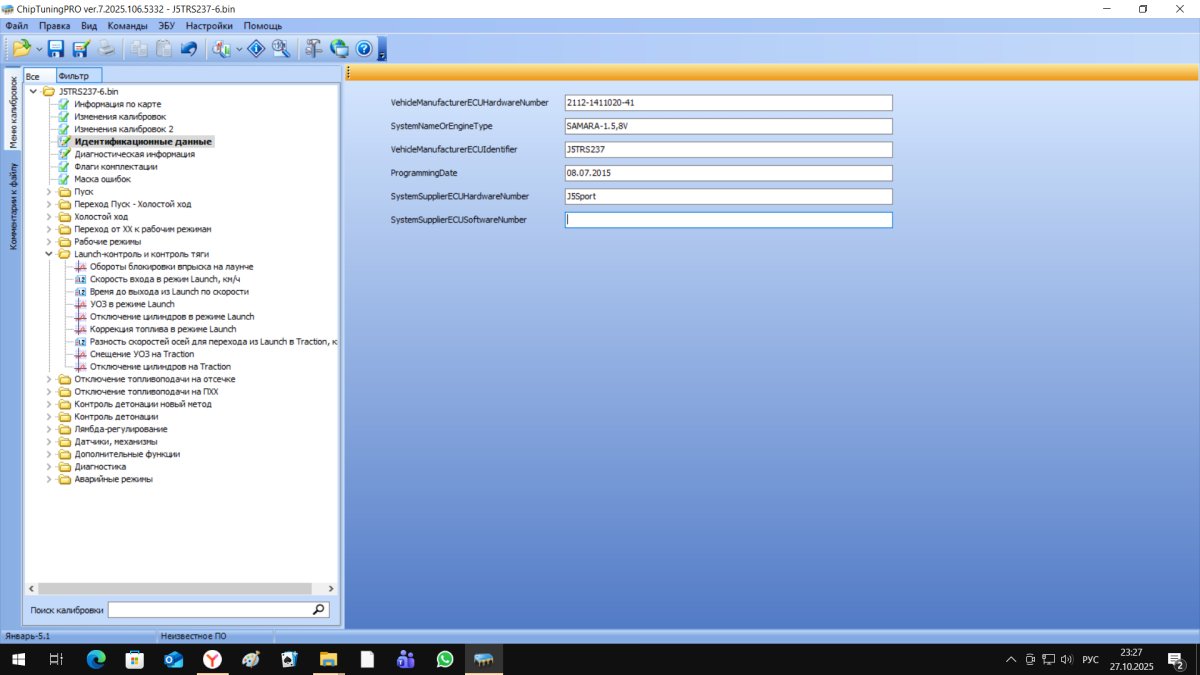This screenshot has width=1200, height=675.
Task: Select Диагностическая информация in the tree
Action: tap(134, 154)
